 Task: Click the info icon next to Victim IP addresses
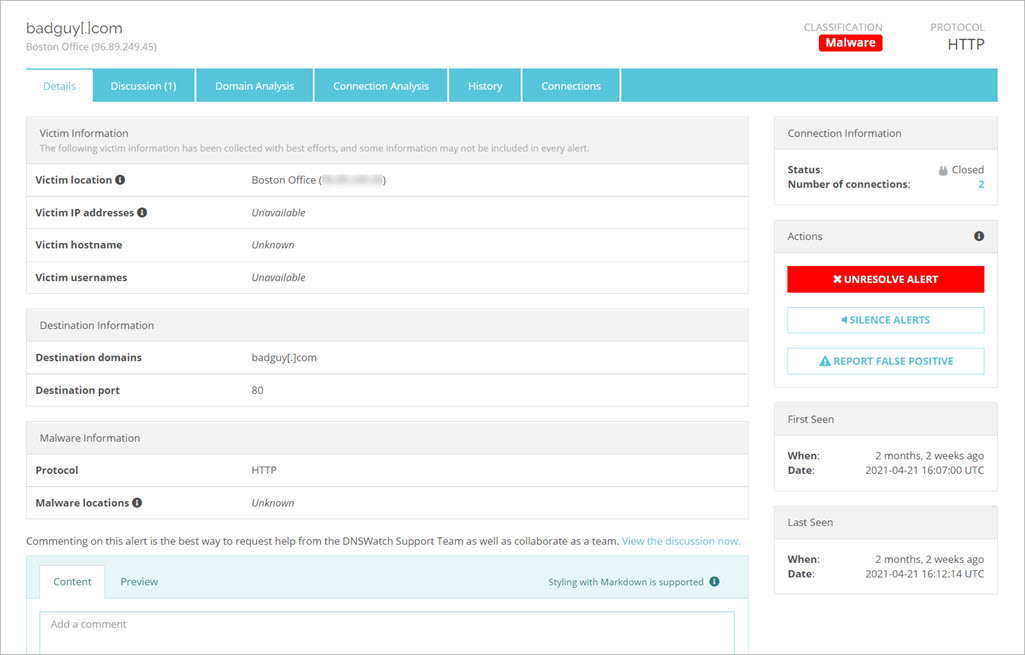point(142,212)
